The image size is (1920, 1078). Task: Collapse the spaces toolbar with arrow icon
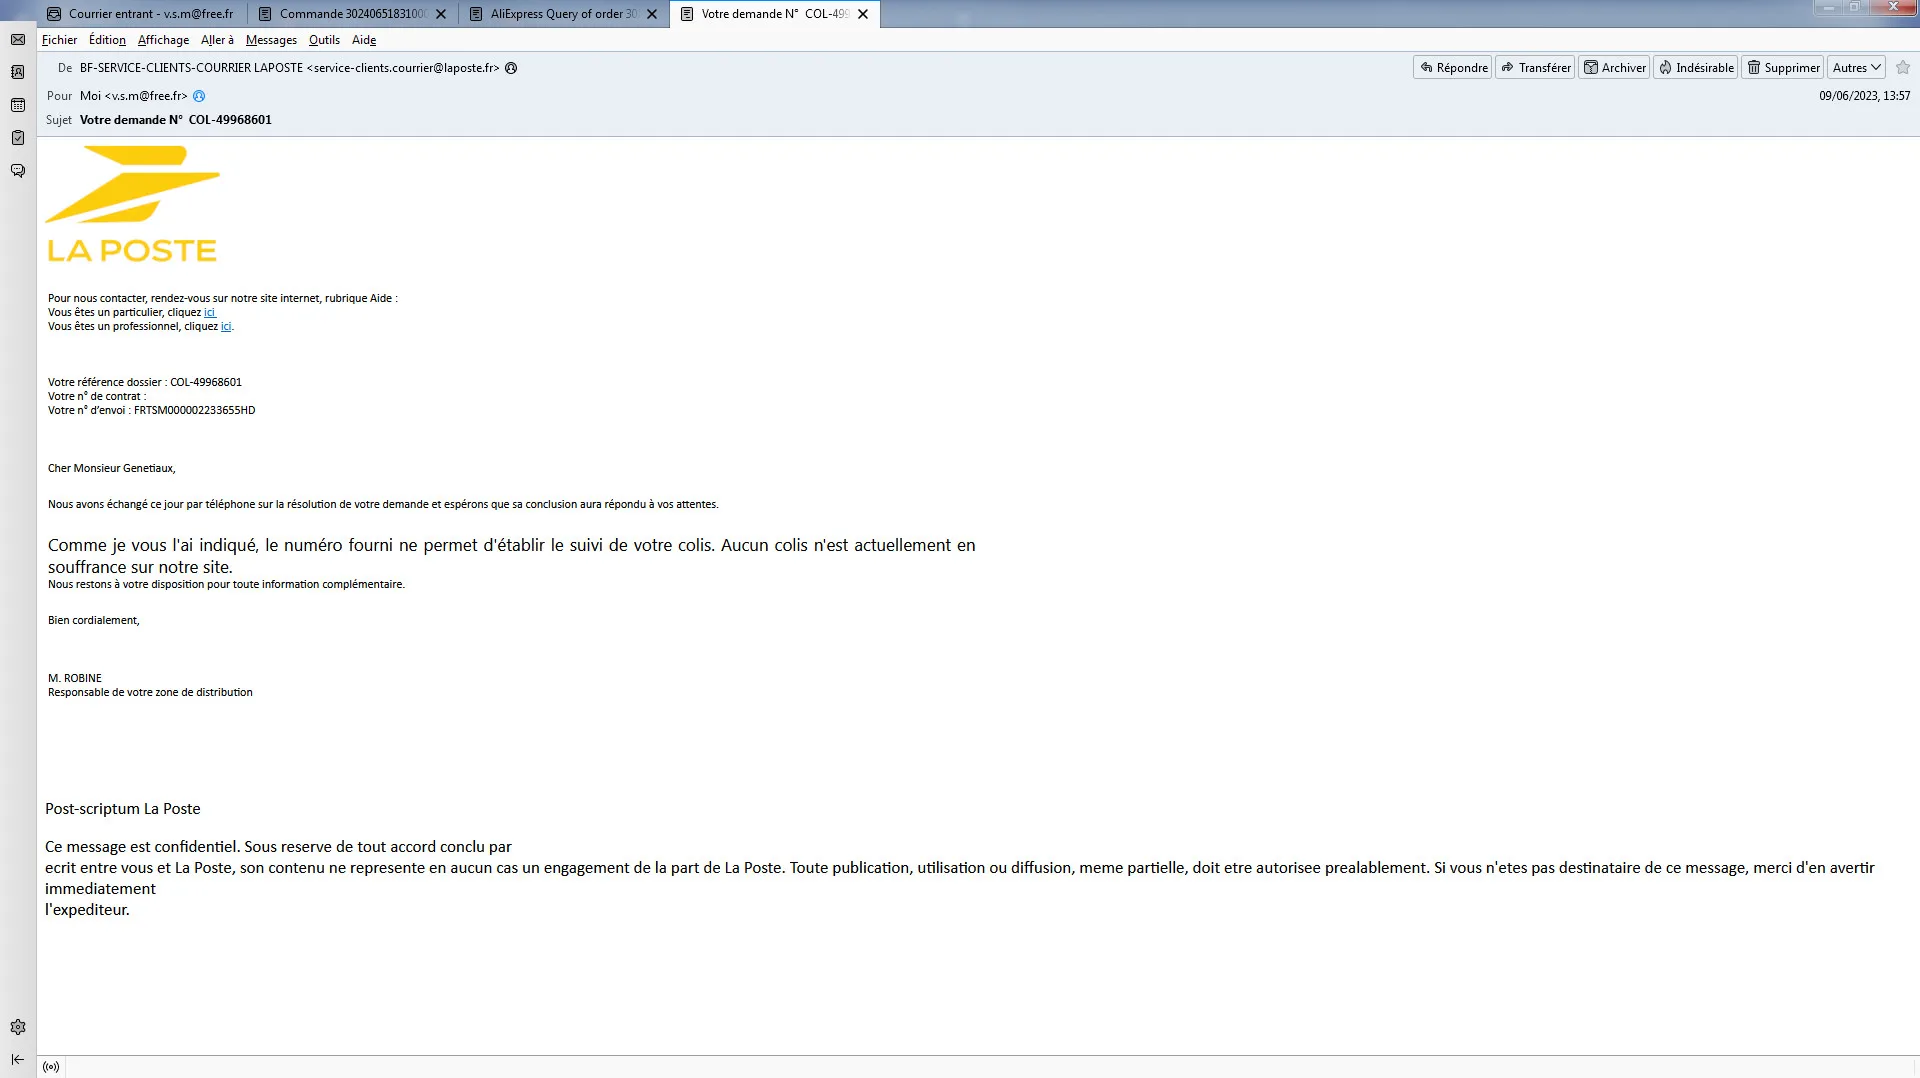pos(18,1059)
